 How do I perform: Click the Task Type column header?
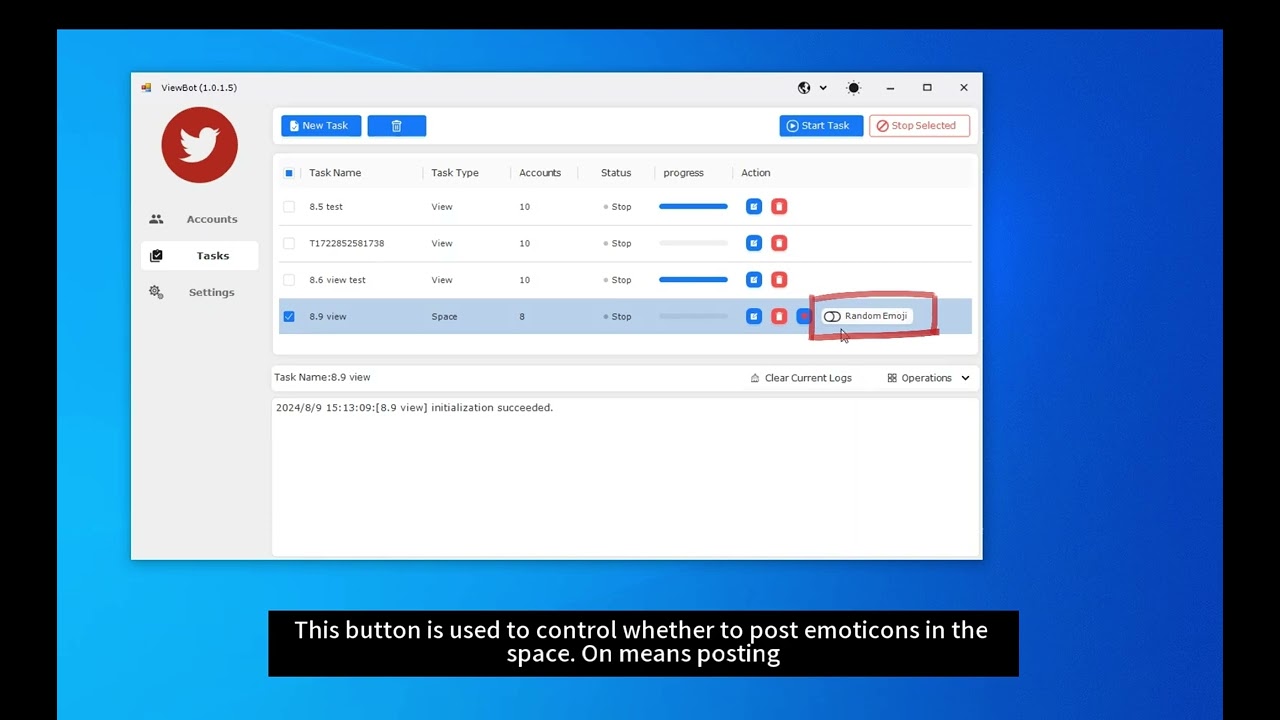[455, 173]
